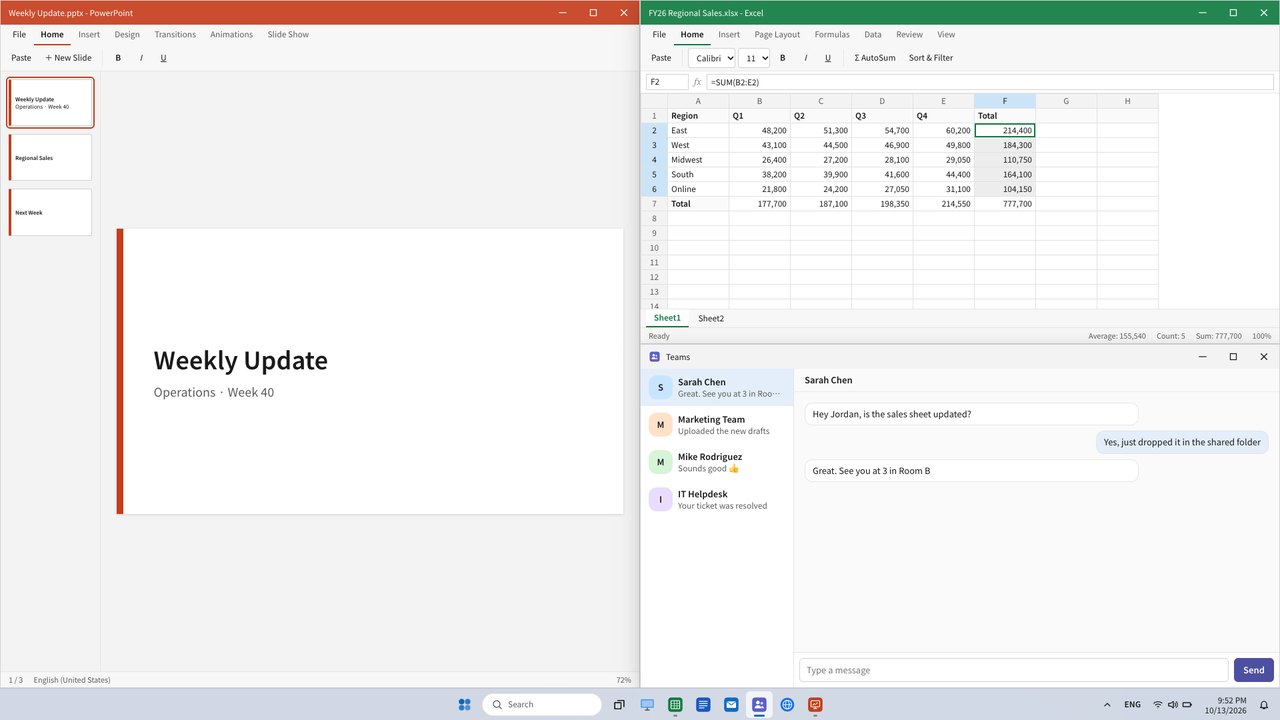This screenshot has height=720, width=1280.
Task: Click the taskbar Search box
Action: tap(542, 704)
